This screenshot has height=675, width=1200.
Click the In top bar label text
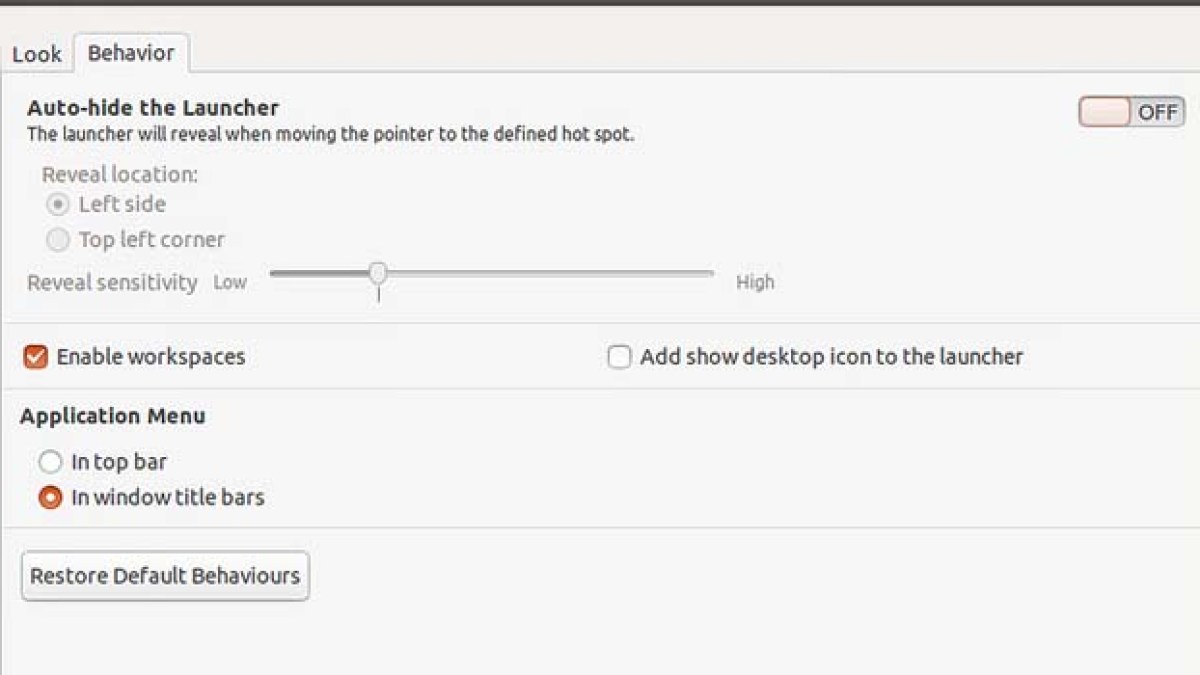[x=119, y=463]
